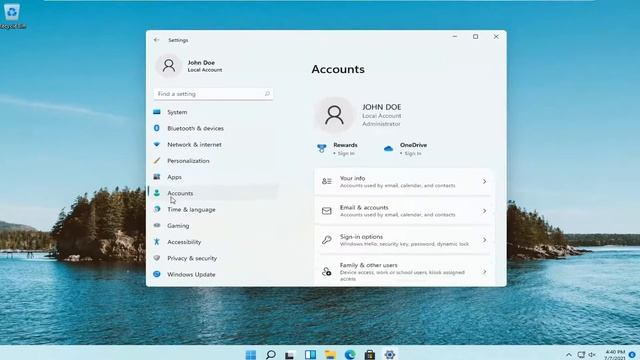Click the Privacy shield icon
Viewport: 640px width, 360px height.
pos(157,258)
